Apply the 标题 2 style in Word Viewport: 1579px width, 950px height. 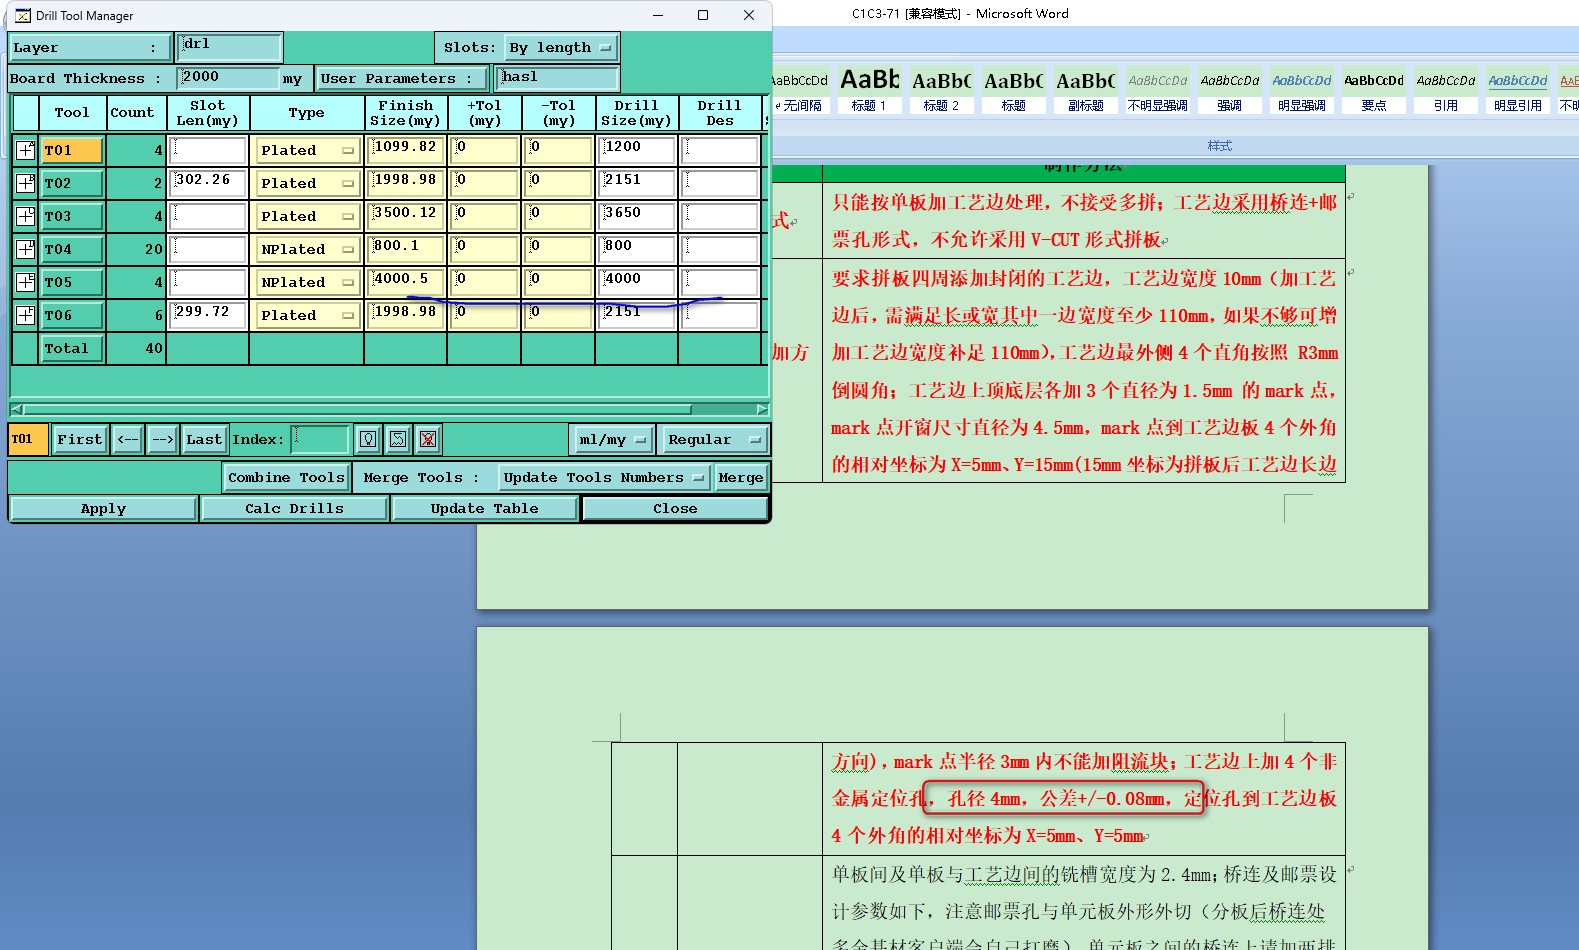941,90
